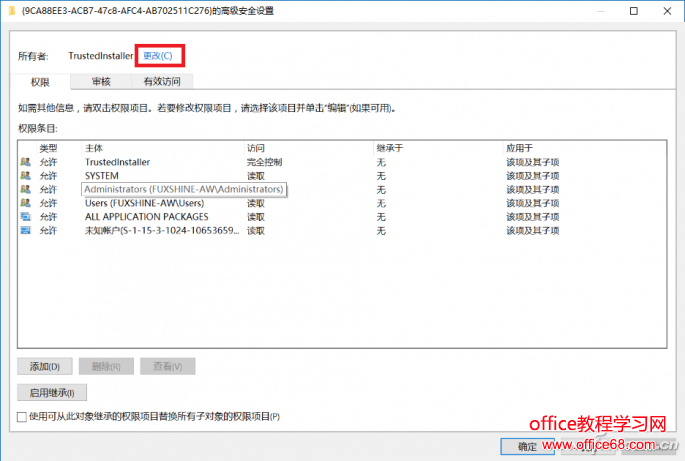Viewport: 685px width, 461px height.
Task: Click the 确定 button
Action: (527, 447)
